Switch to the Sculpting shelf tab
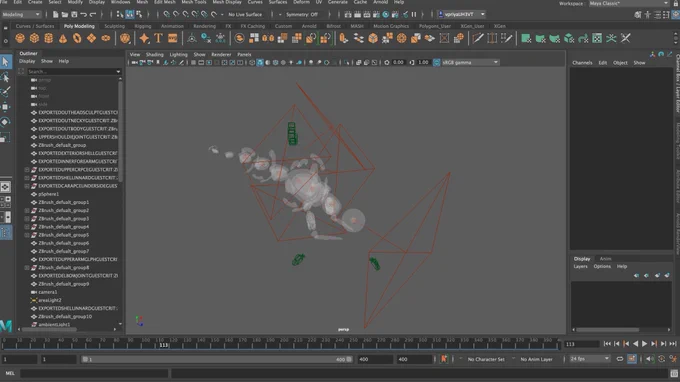Viewport: 680px width, 382px height. point(114,26)
